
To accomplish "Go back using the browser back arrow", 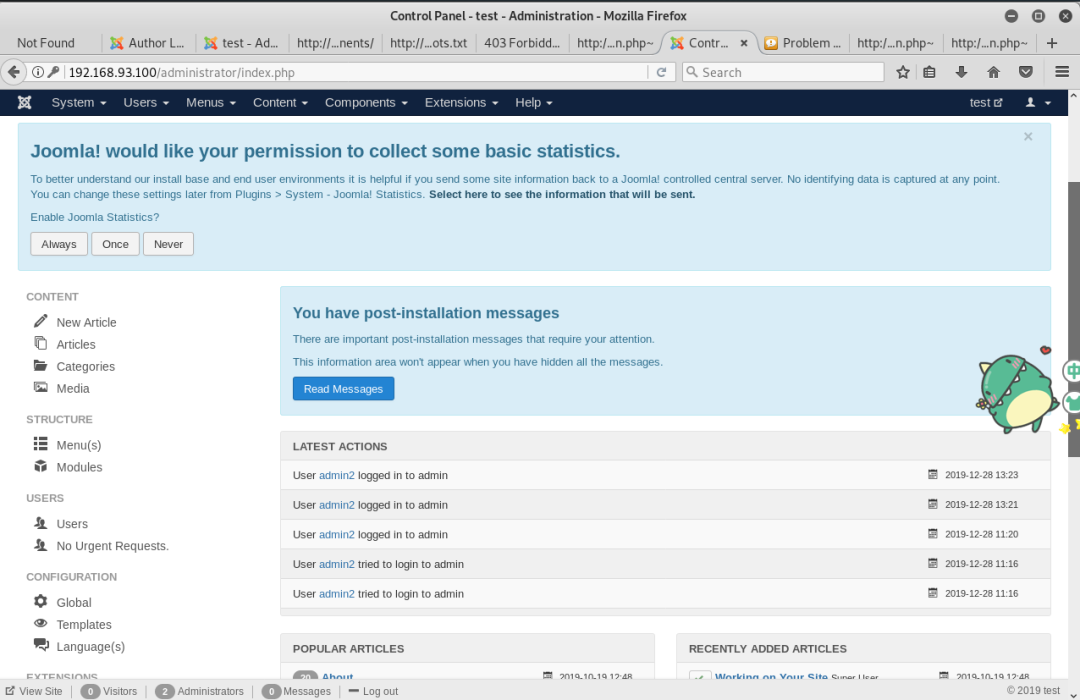I will (13, 72).
